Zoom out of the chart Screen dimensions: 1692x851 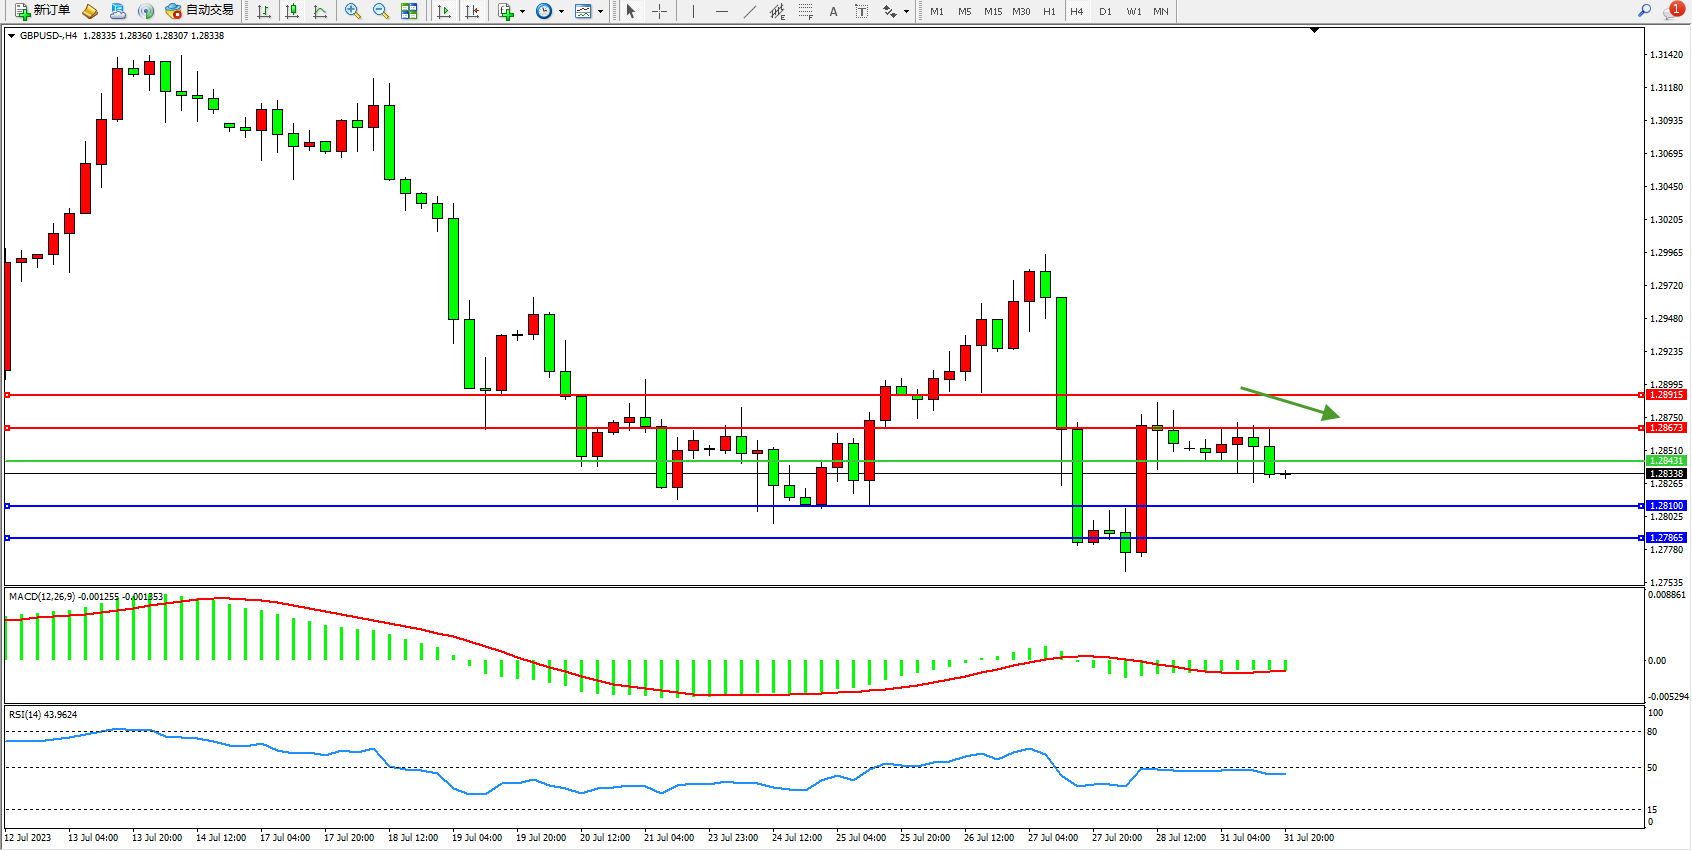[381, 11]
